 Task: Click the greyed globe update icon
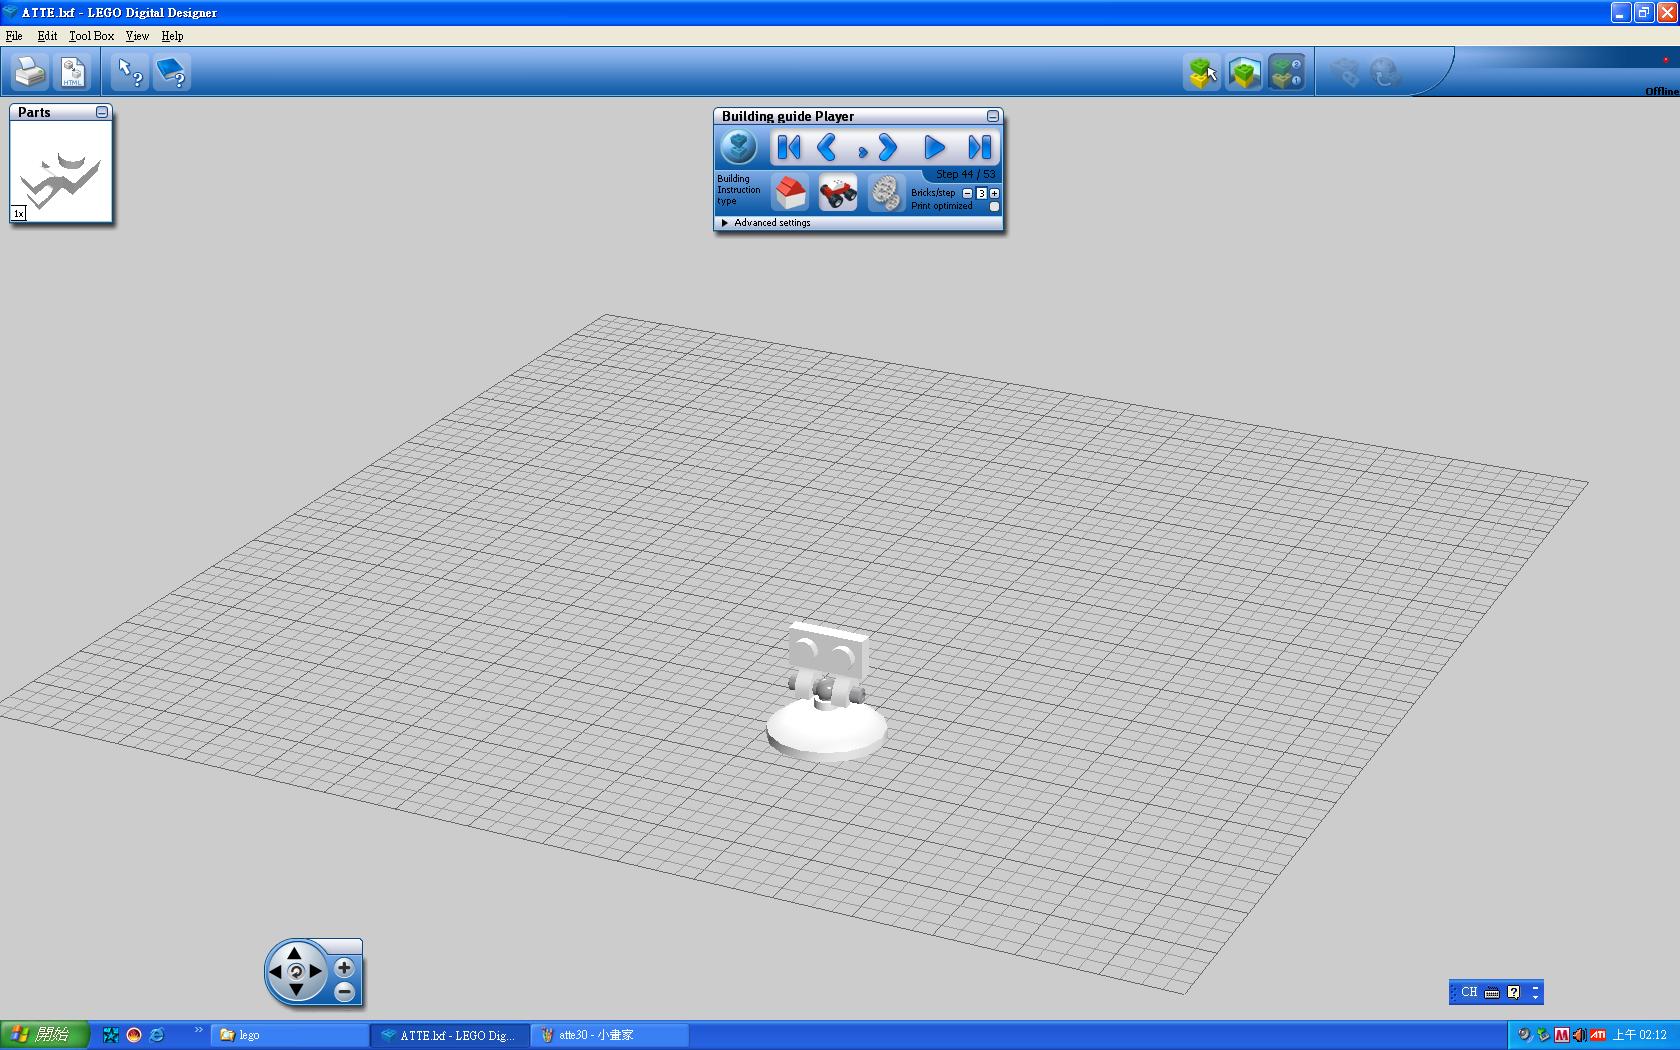[x=1385, y=72]
